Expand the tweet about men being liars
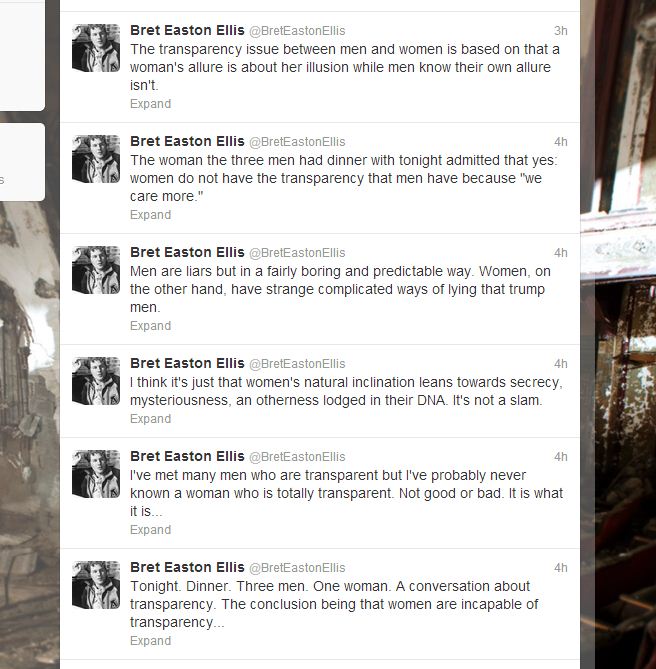Image resolution: width=656 pixels, height=669 pixels. coord(151,326)
